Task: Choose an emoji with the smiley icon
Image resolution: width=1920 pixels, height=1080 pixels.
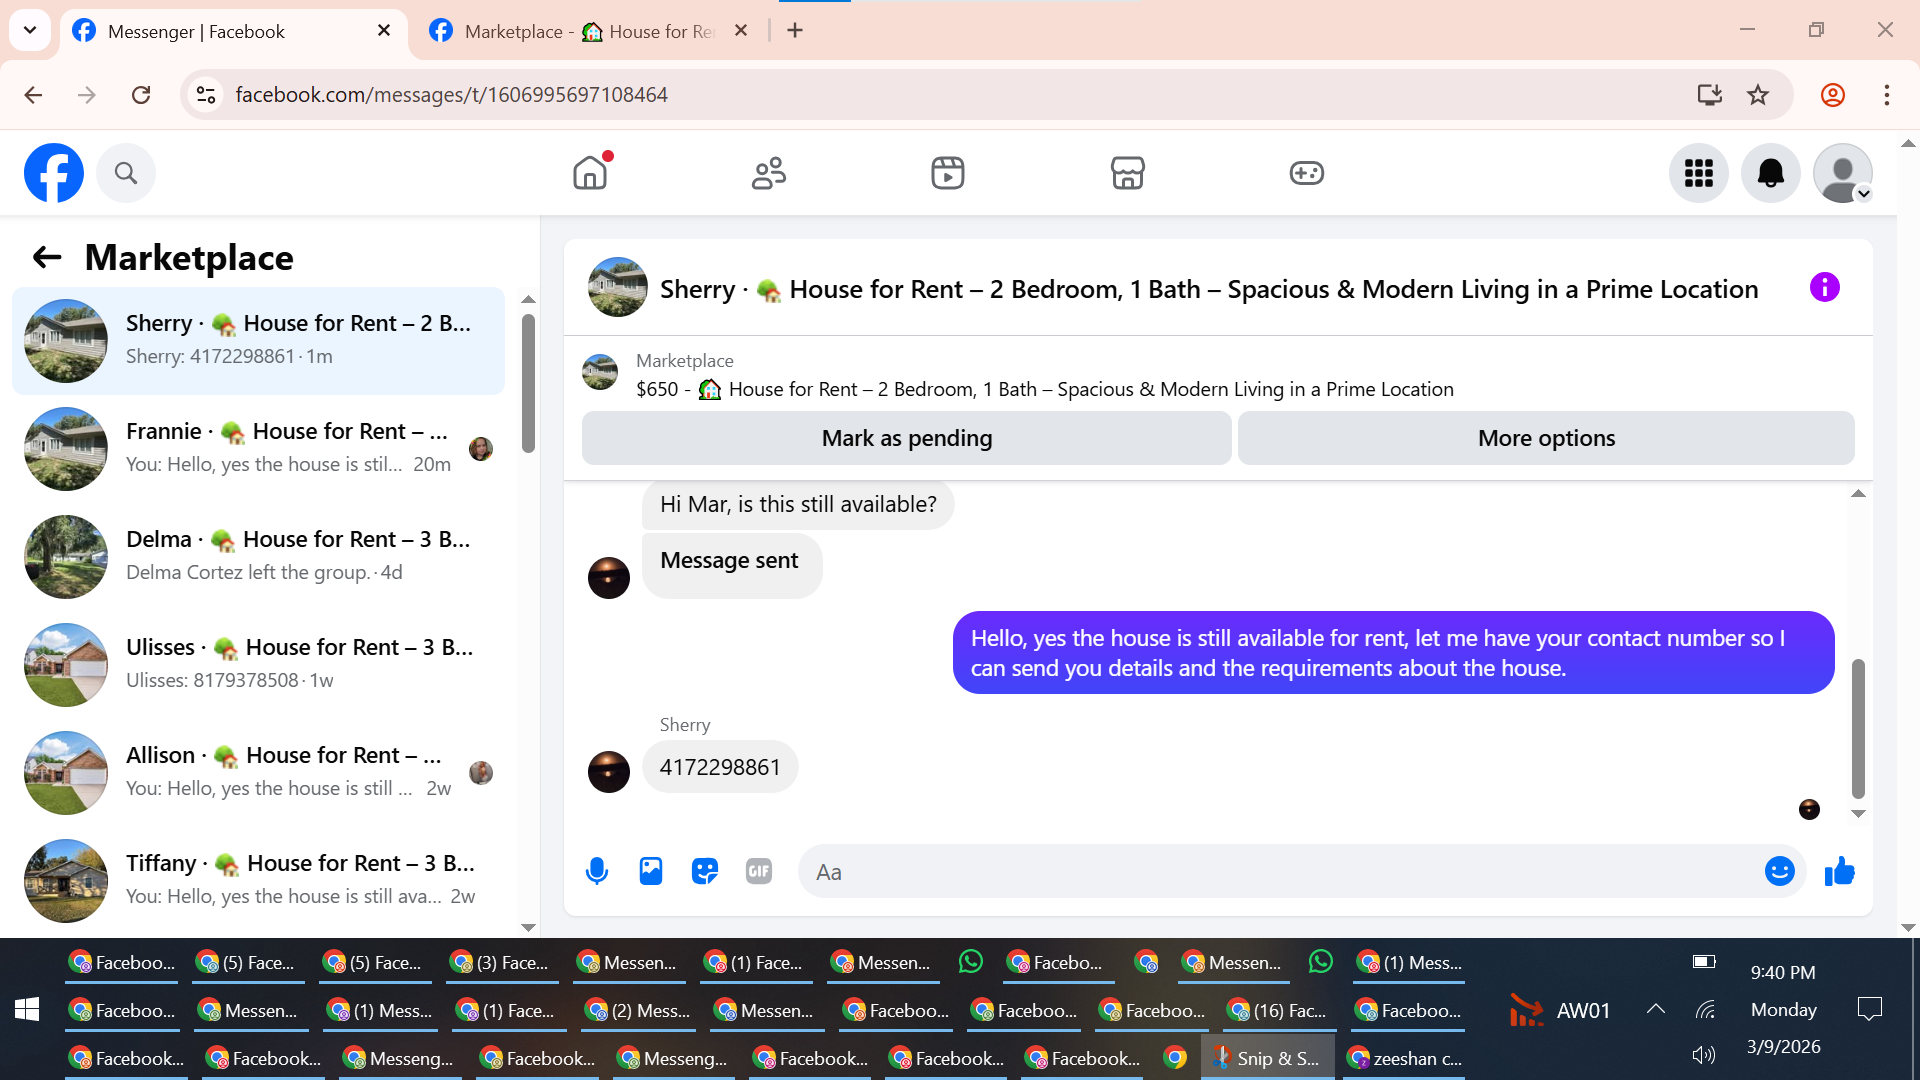Action: click(x=1779, y=872)
